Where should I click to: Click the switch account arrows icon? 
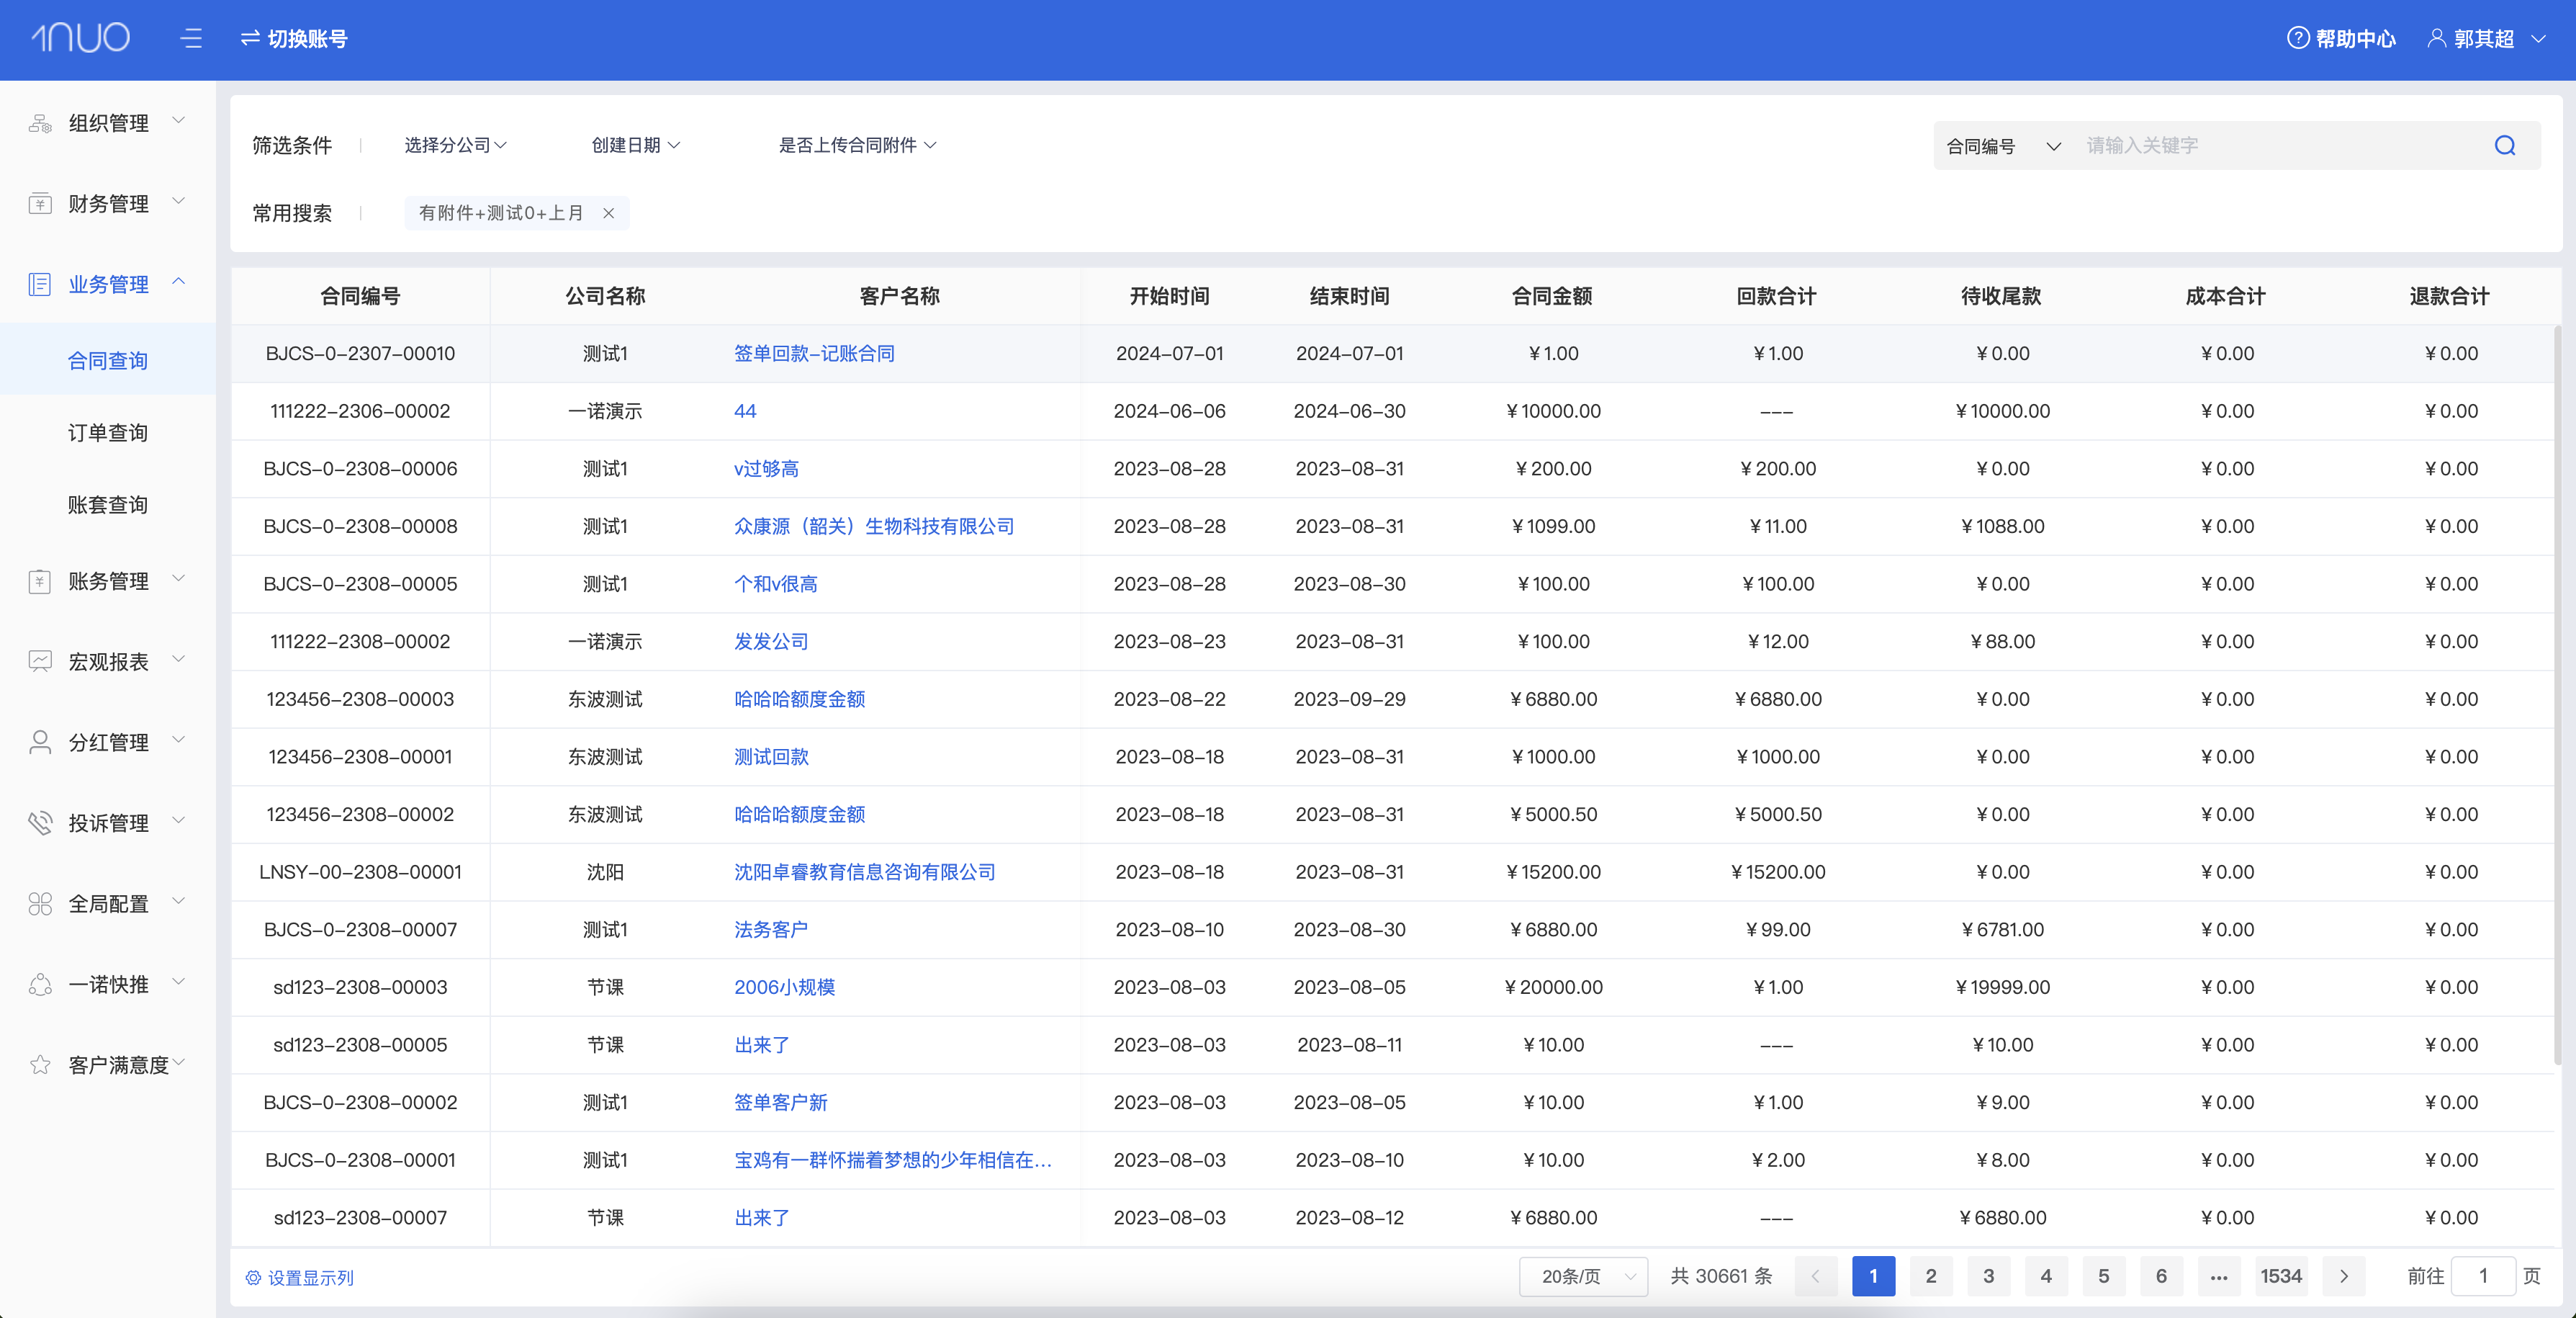point(250,38)
